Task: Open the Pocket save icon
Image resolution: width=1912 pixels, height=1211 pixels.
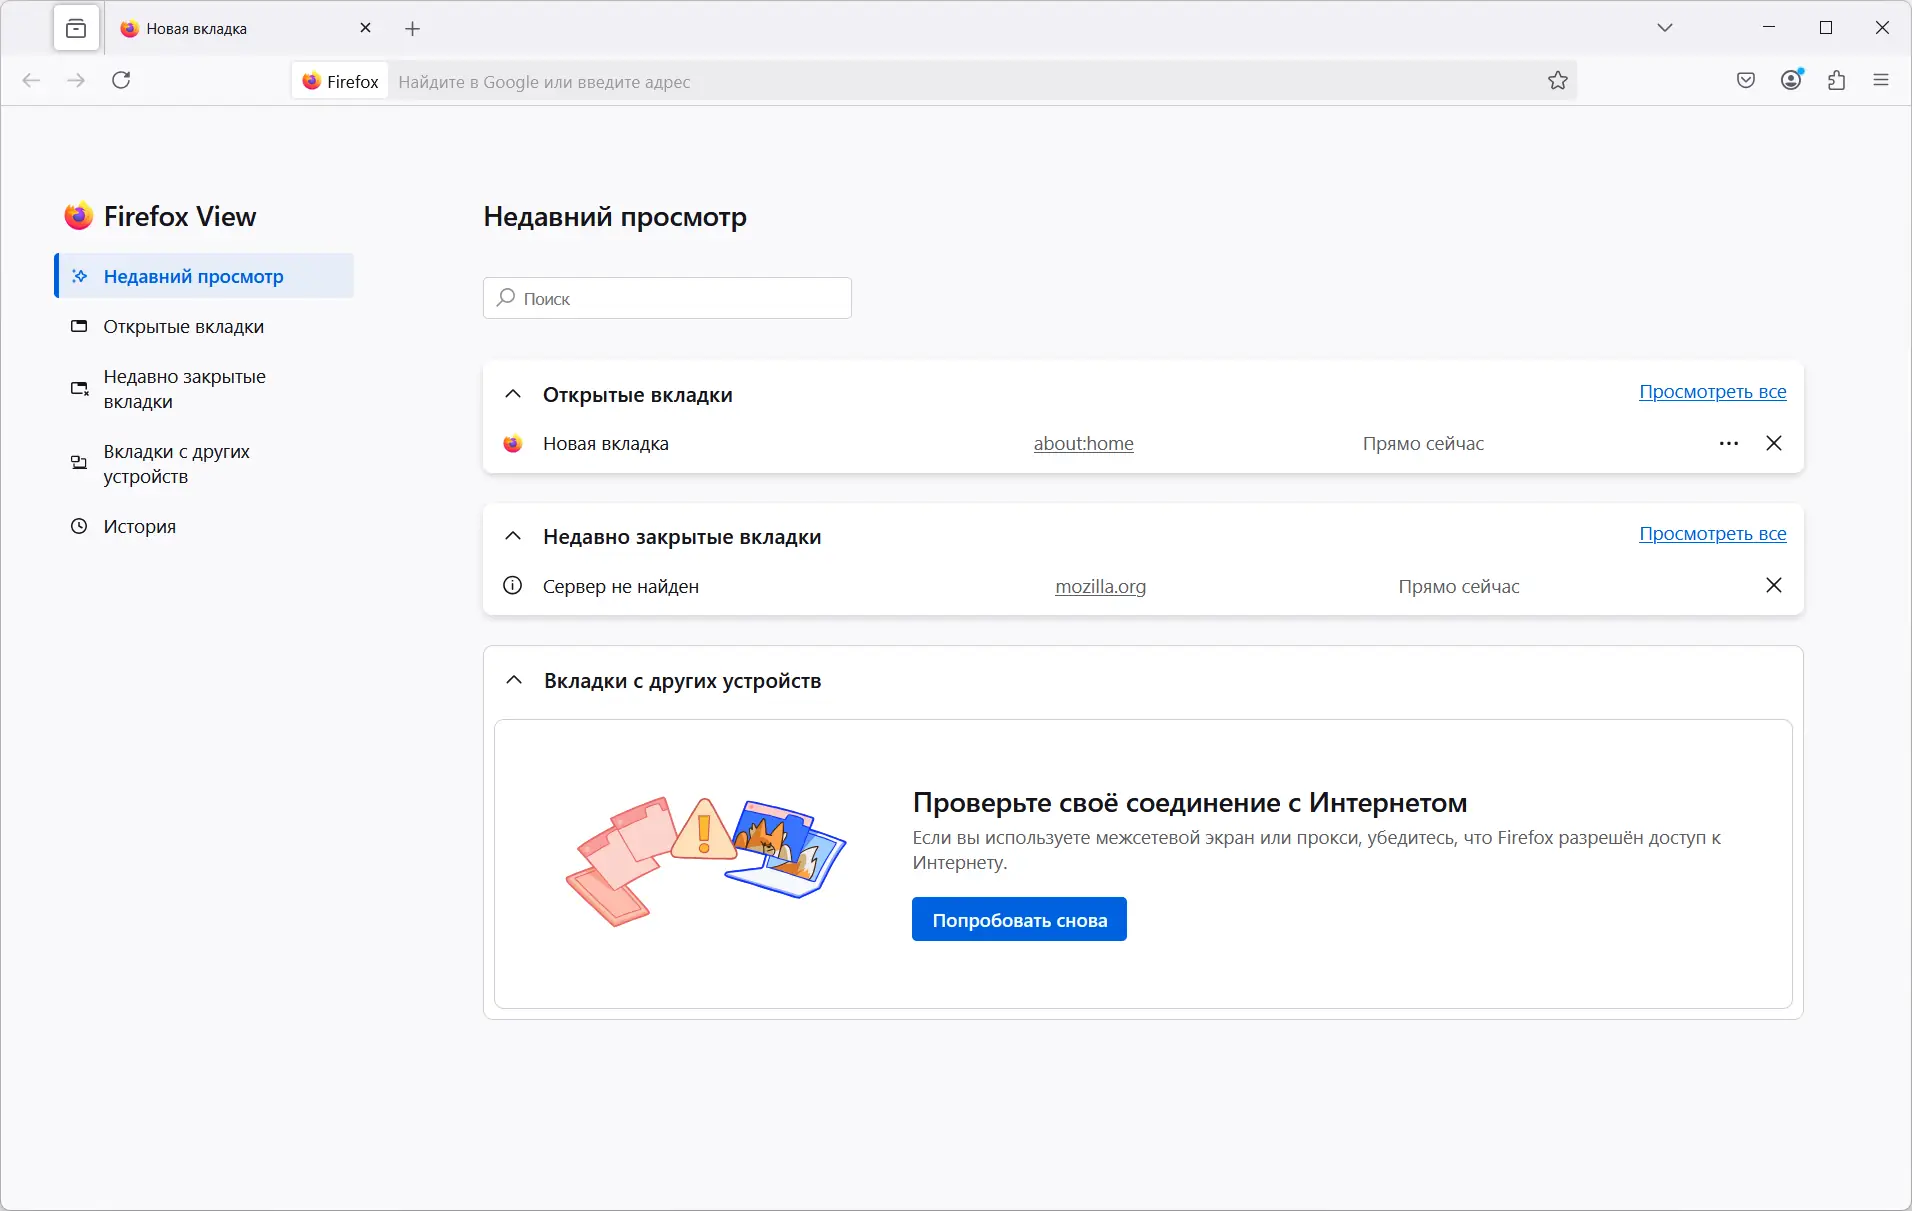Action: pos(1746,81)
